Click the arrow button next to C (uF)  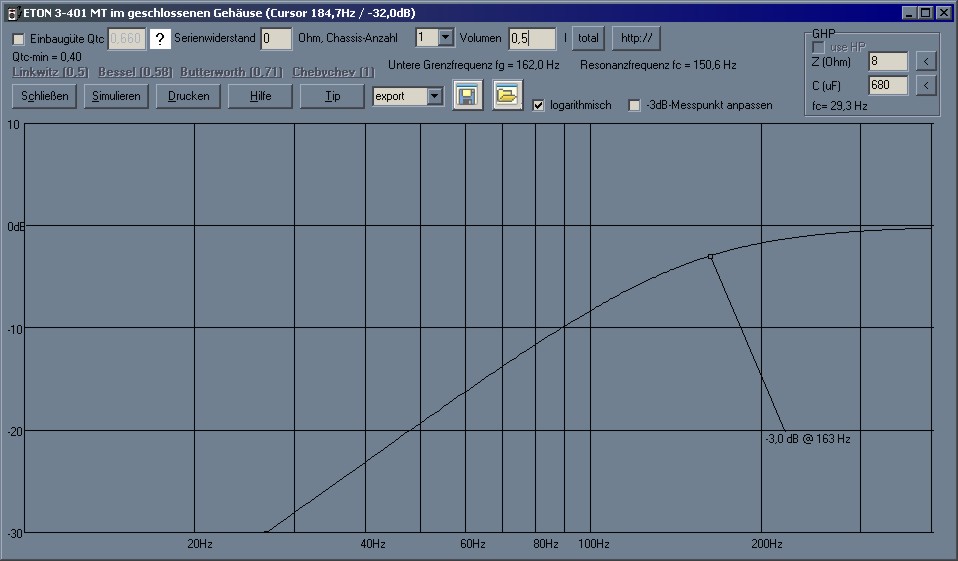(x=926, y=85)
